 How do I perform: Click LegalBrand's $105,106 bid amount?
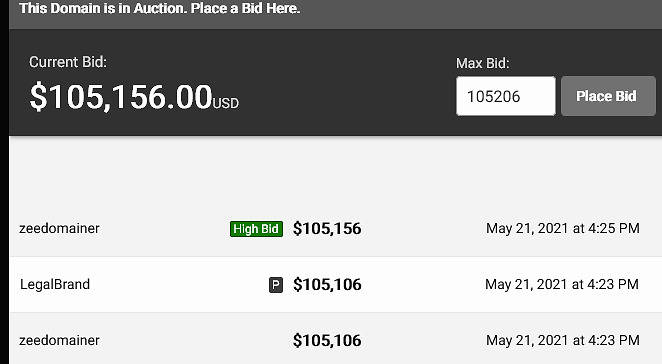point(327,285)
